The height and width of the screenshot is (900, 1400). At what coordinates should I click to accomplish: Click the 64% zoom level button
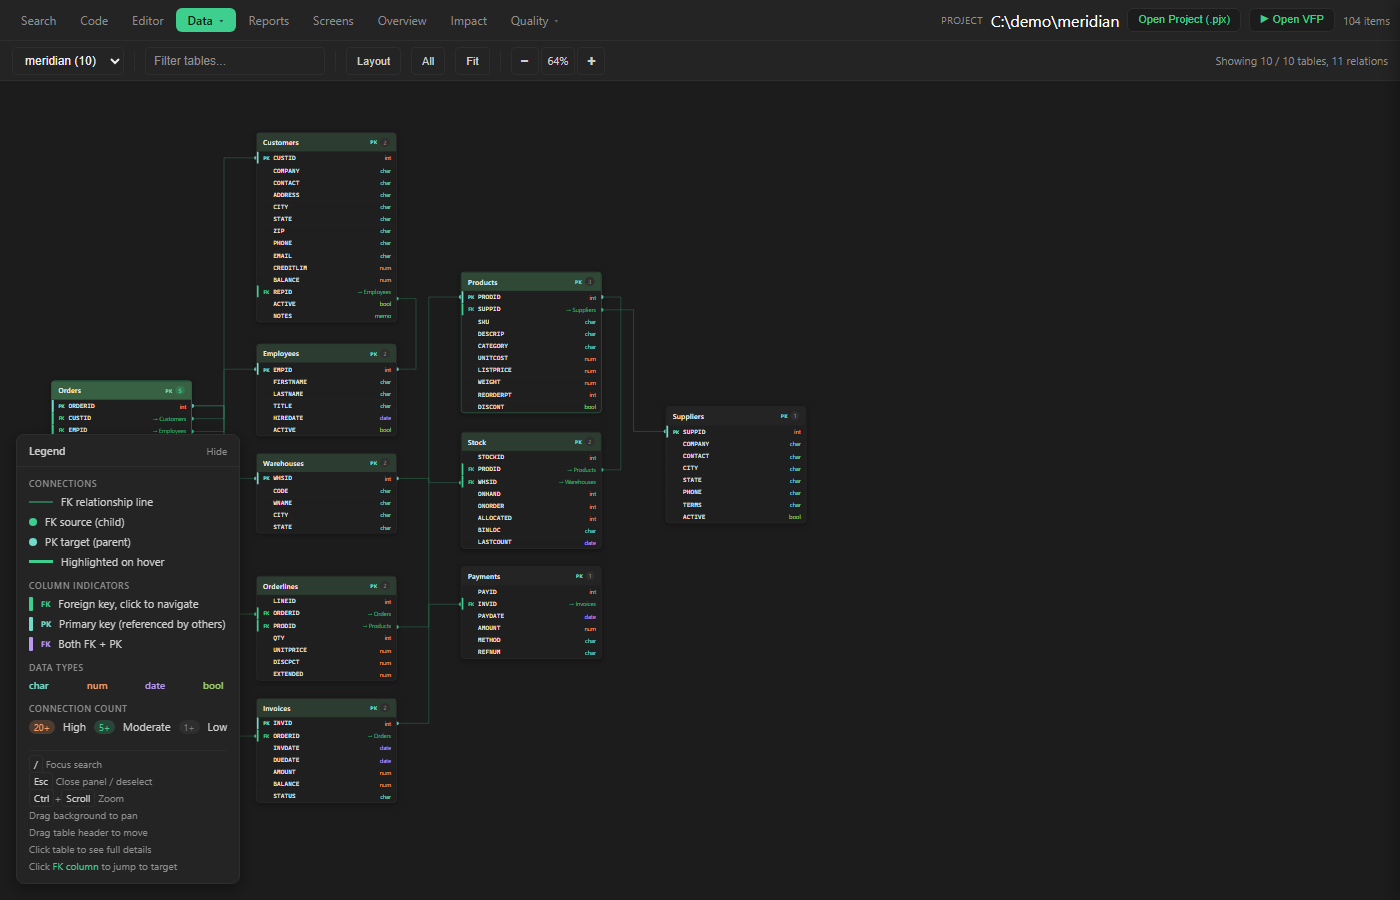click(558, 61)
